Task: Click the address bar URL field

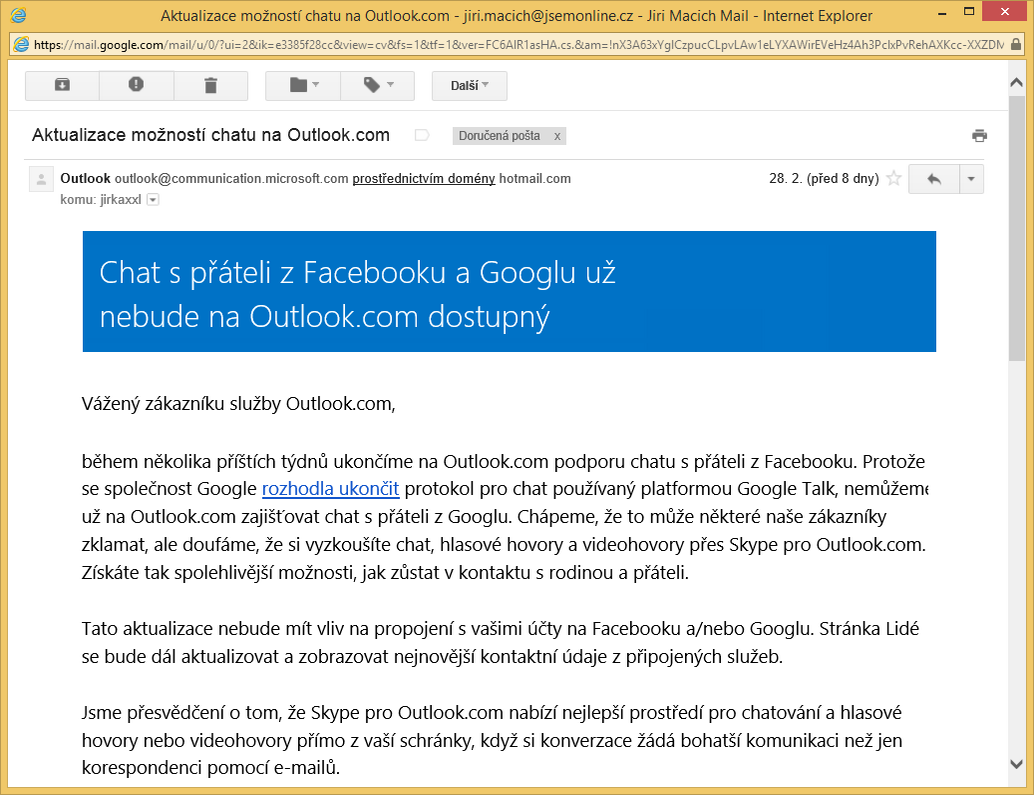Action: [520, 45]
